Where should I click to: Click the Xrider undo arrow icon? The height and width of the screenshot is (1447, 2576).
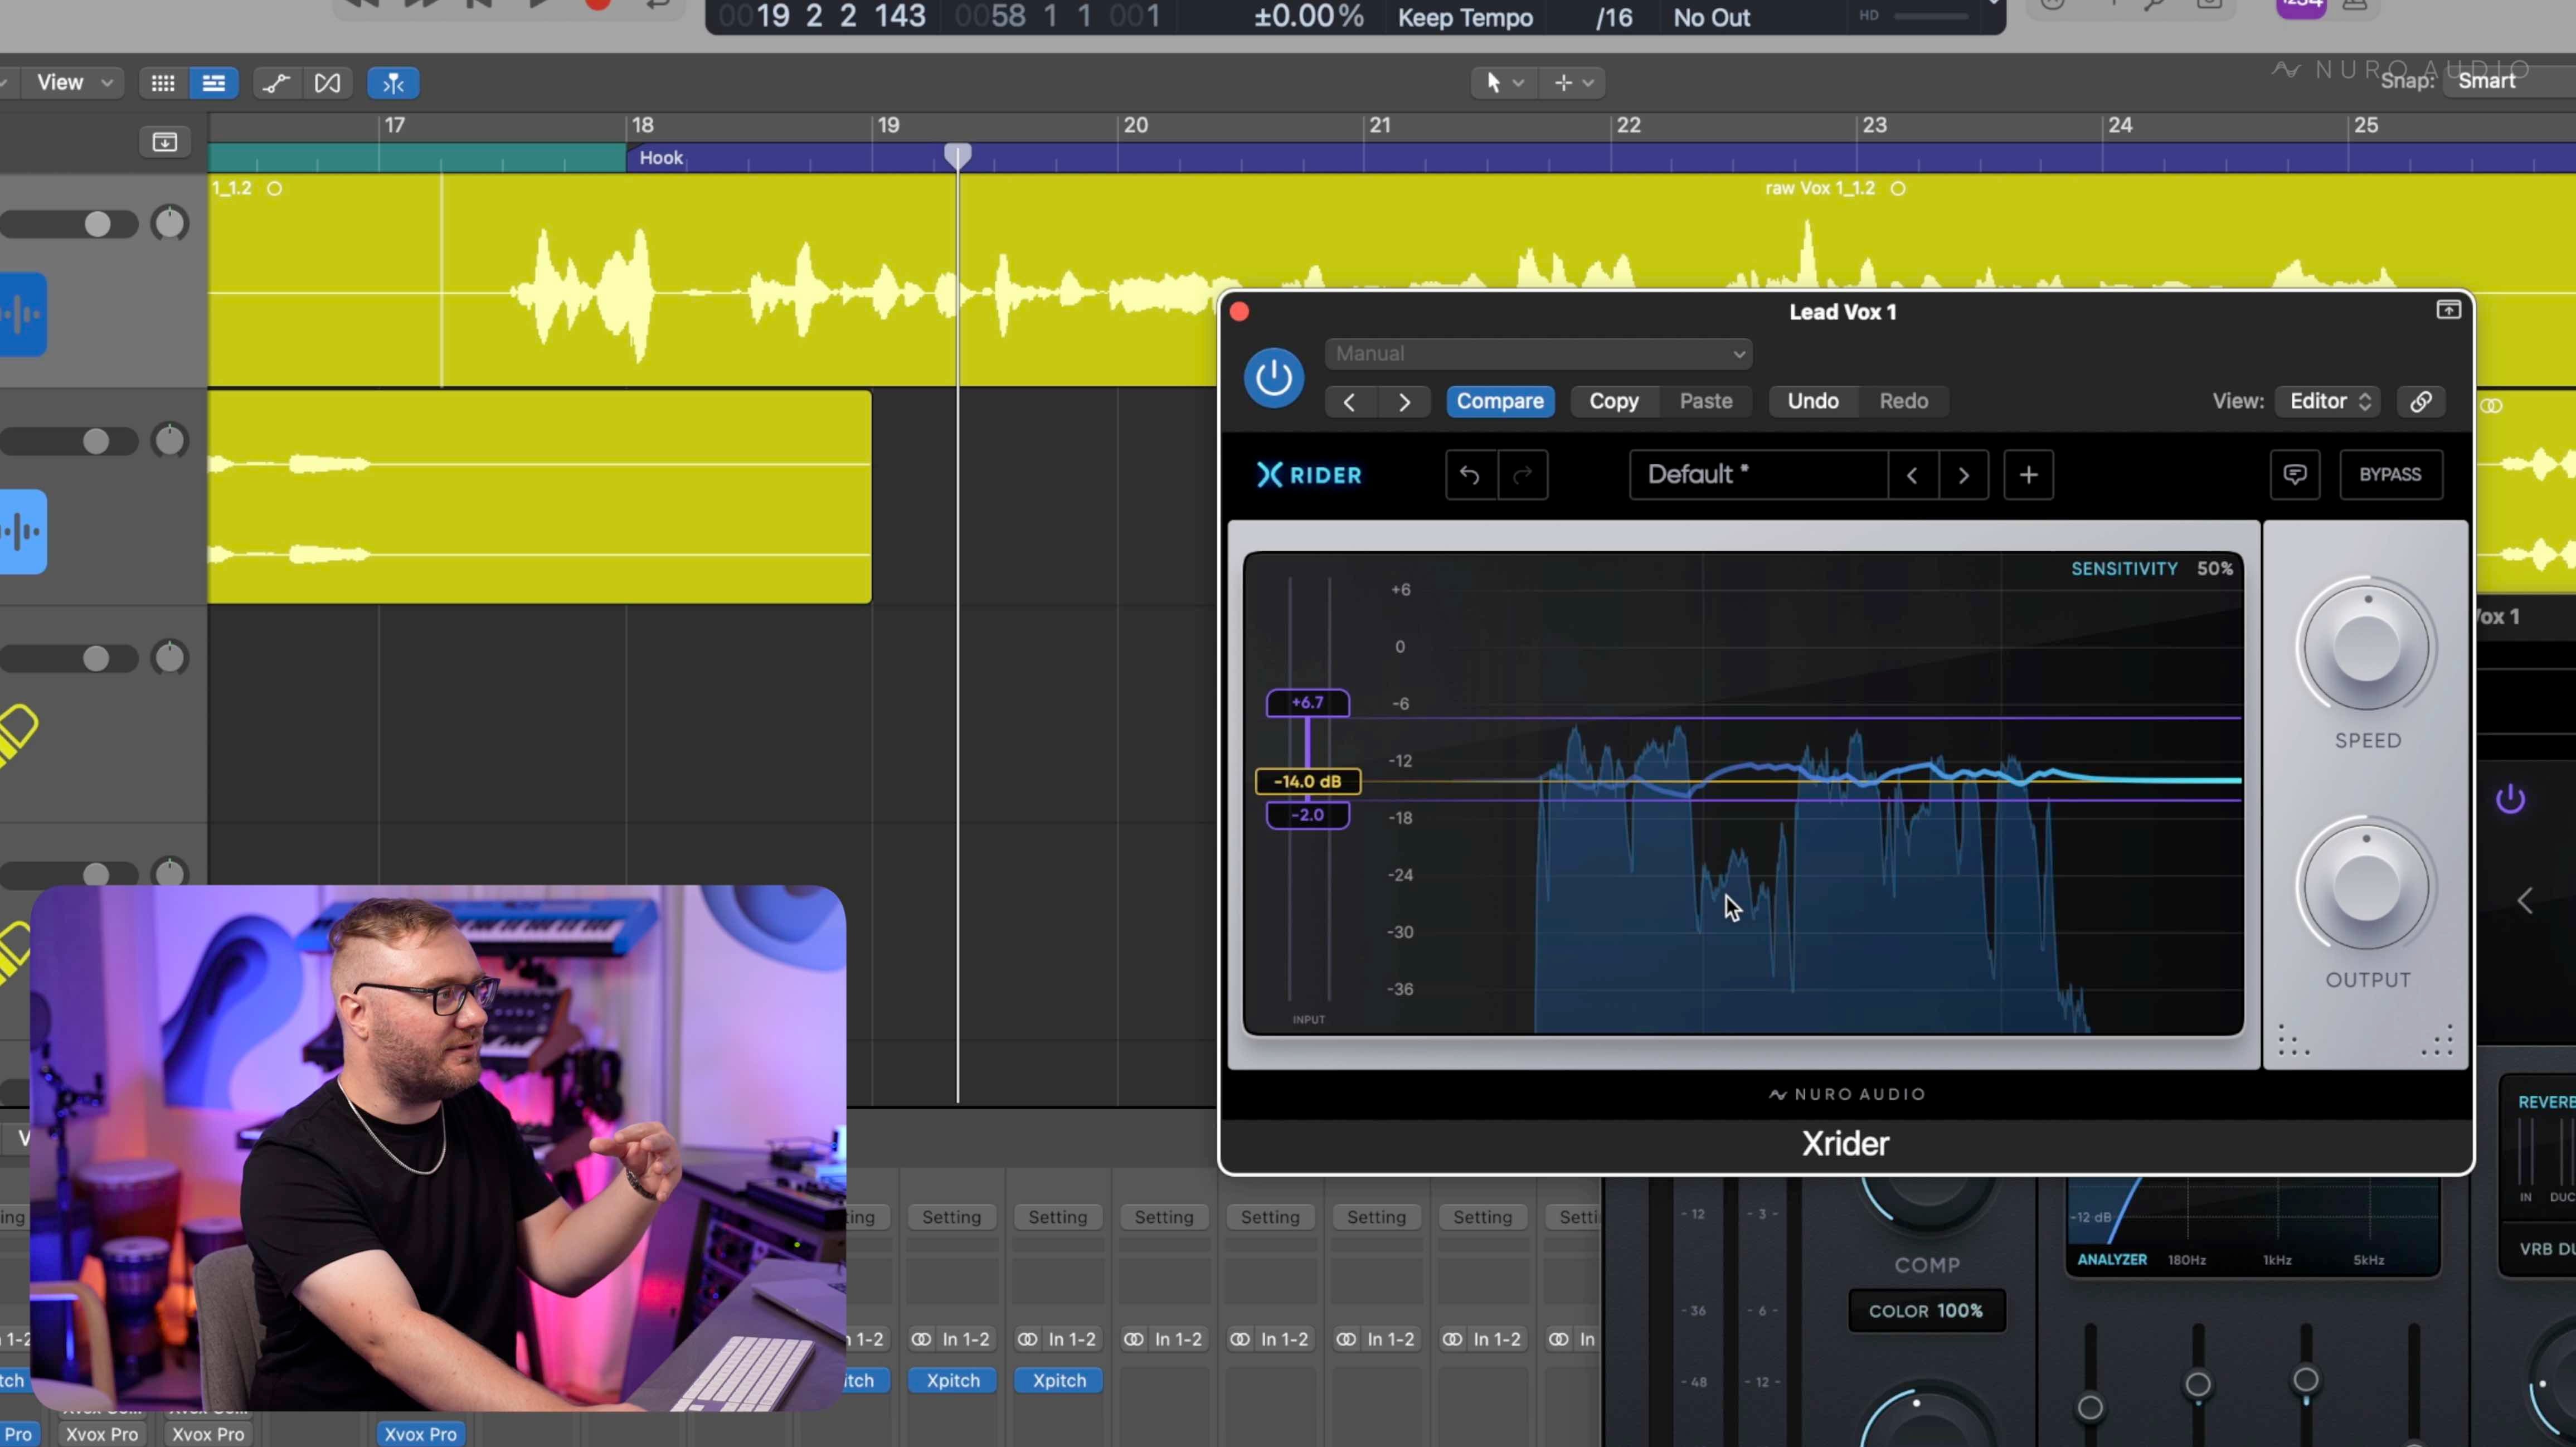(x=1469, y=474)
